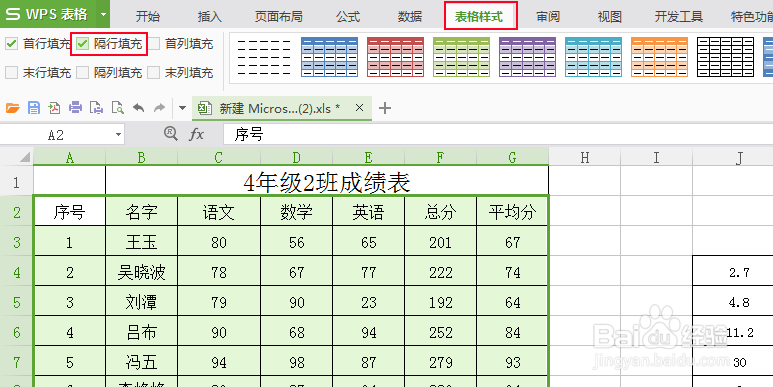Open the 视图 ribbon tab
This screenshot has height=387, width=773.
609,16
